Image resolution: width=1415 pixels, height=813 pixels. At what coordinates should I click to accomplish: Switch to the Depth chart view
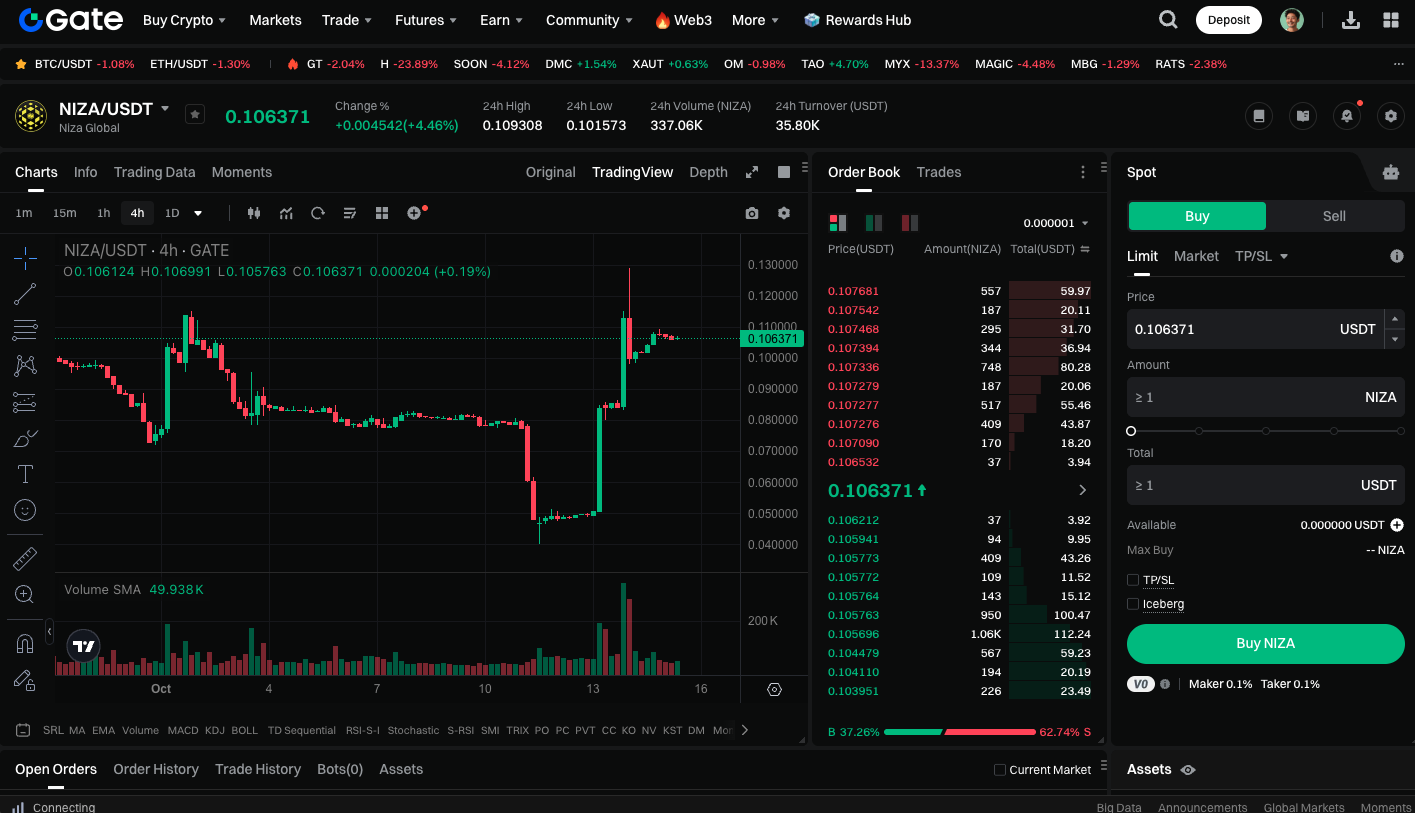coord(708,172)
